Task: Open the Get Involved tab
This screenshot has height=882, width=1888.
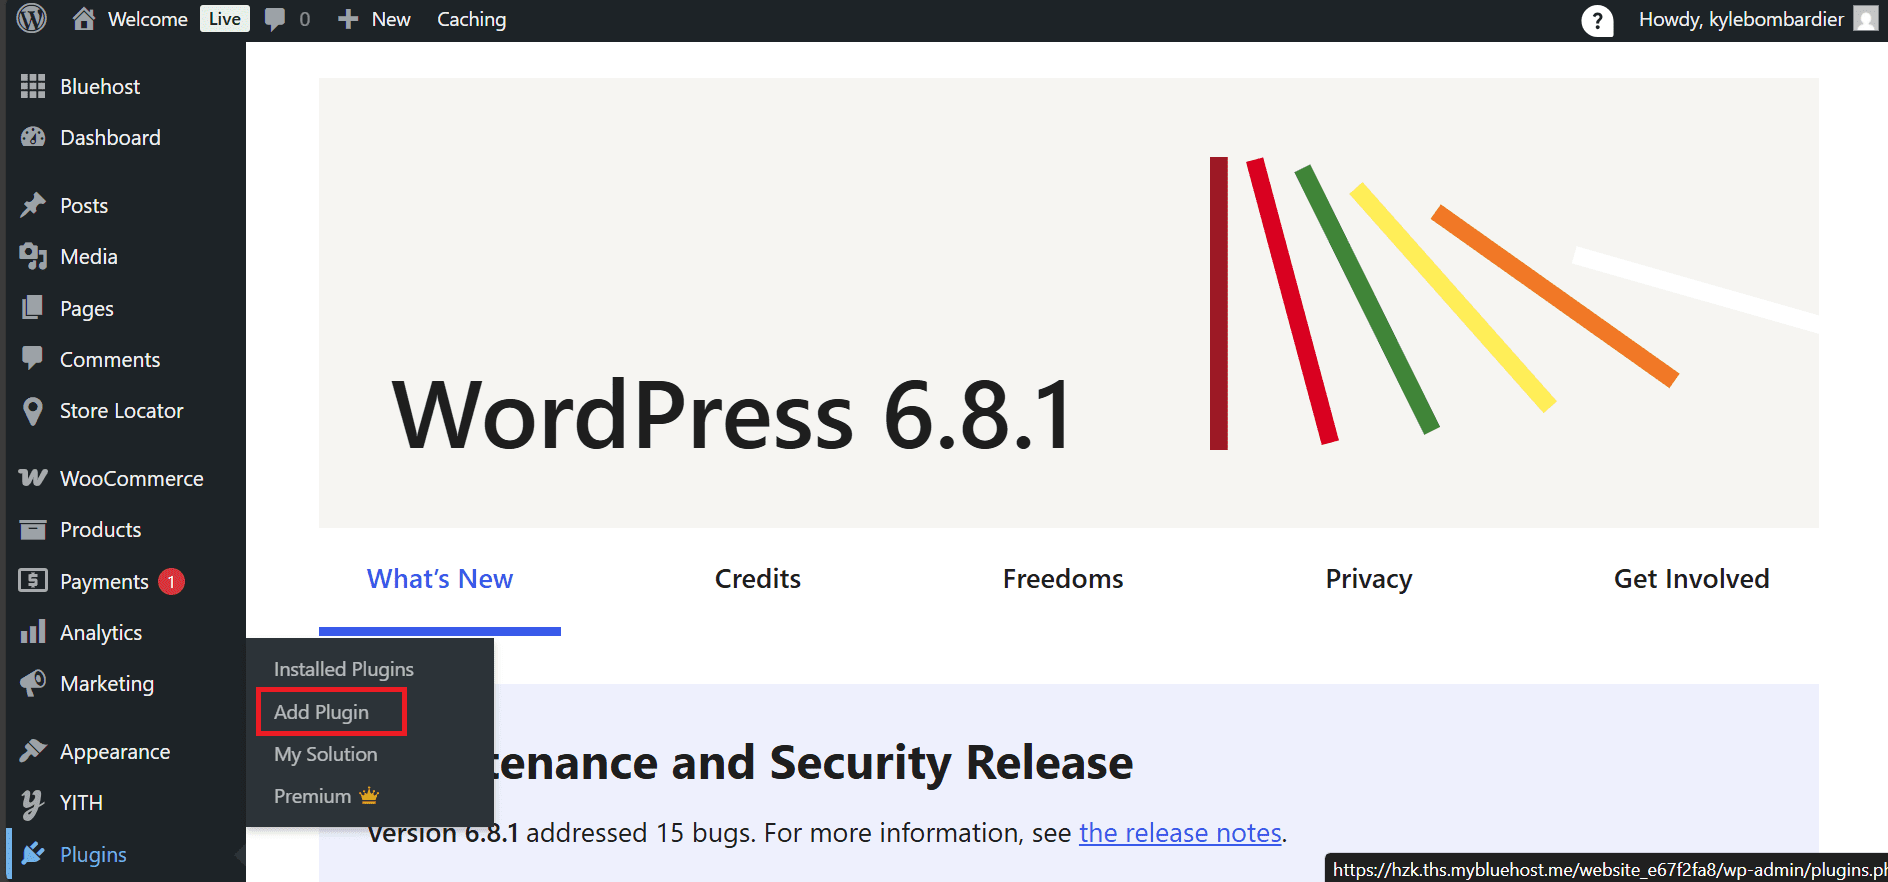Action: (1692, 579)
